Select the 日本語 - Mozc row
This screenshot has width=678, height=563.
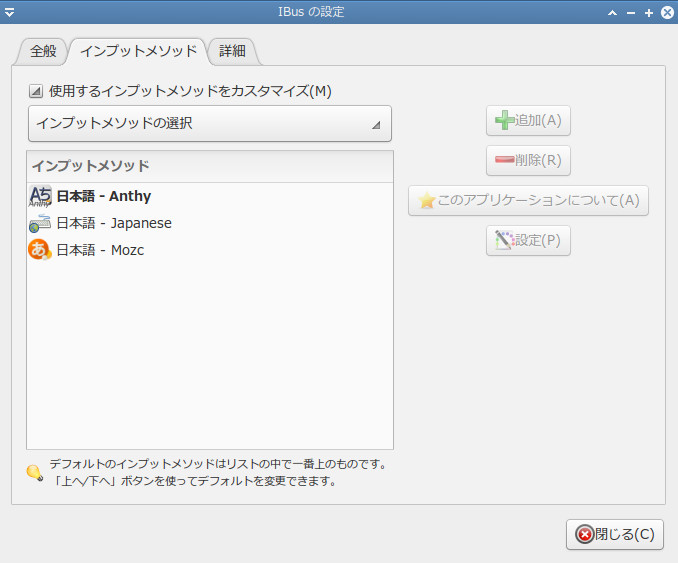click(x=210, y=250)
